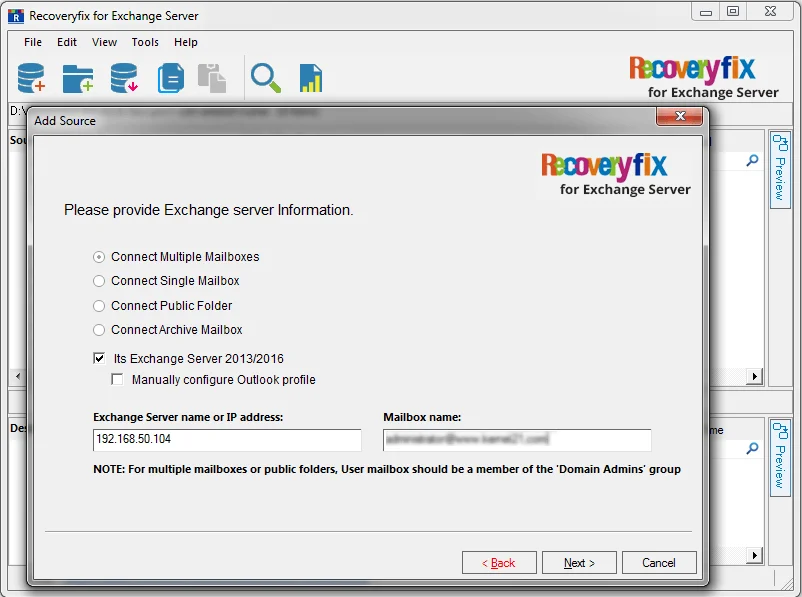Open the upper Preview side tab
Viewport: 802px width, 597px height.
[x=779, y=169]
